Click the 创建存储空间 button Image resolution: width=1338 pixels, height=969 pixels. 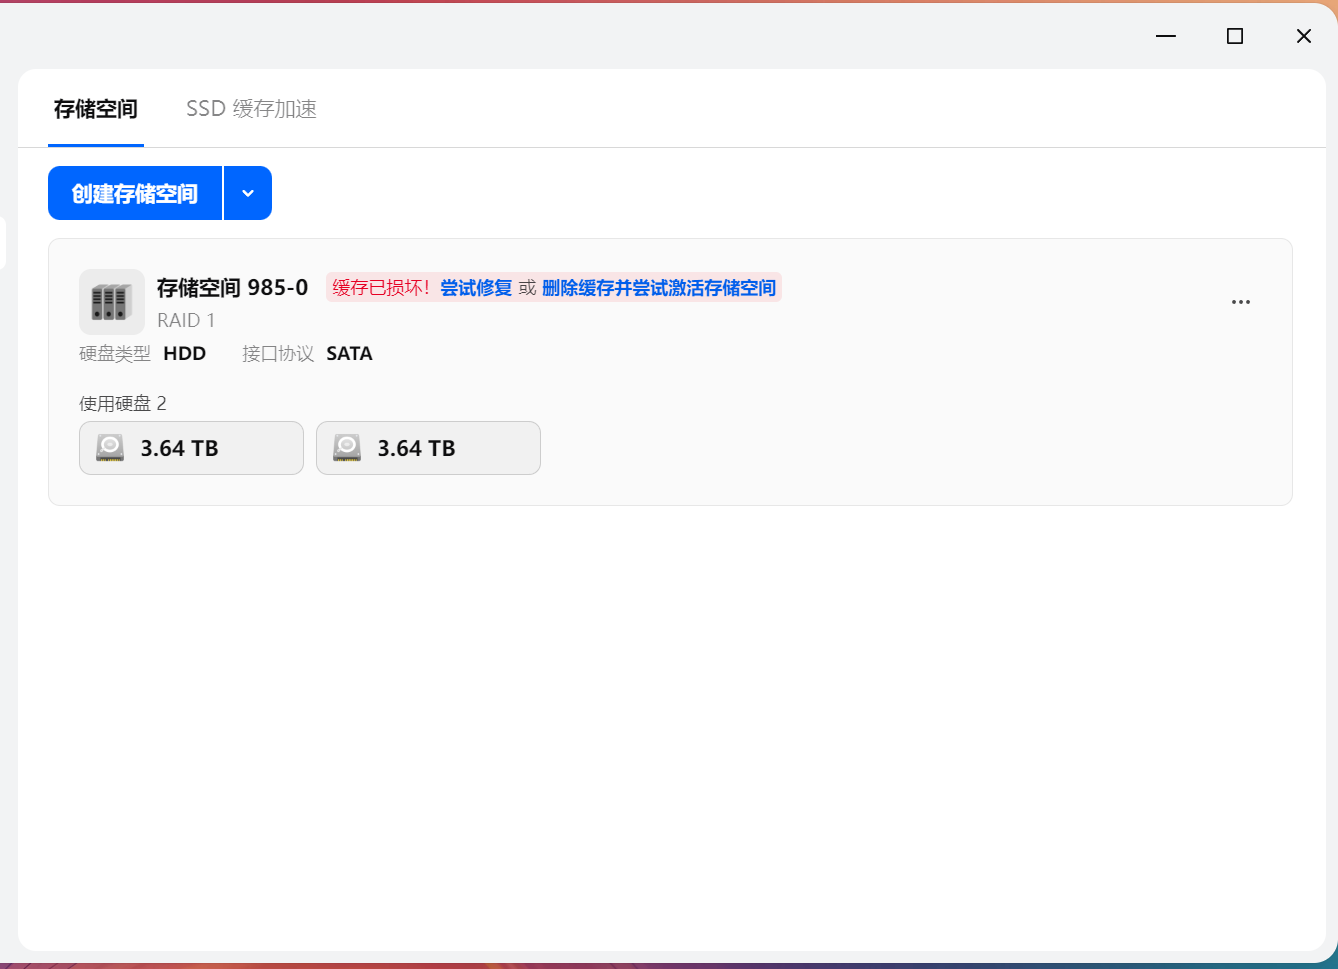click(135, 193)
